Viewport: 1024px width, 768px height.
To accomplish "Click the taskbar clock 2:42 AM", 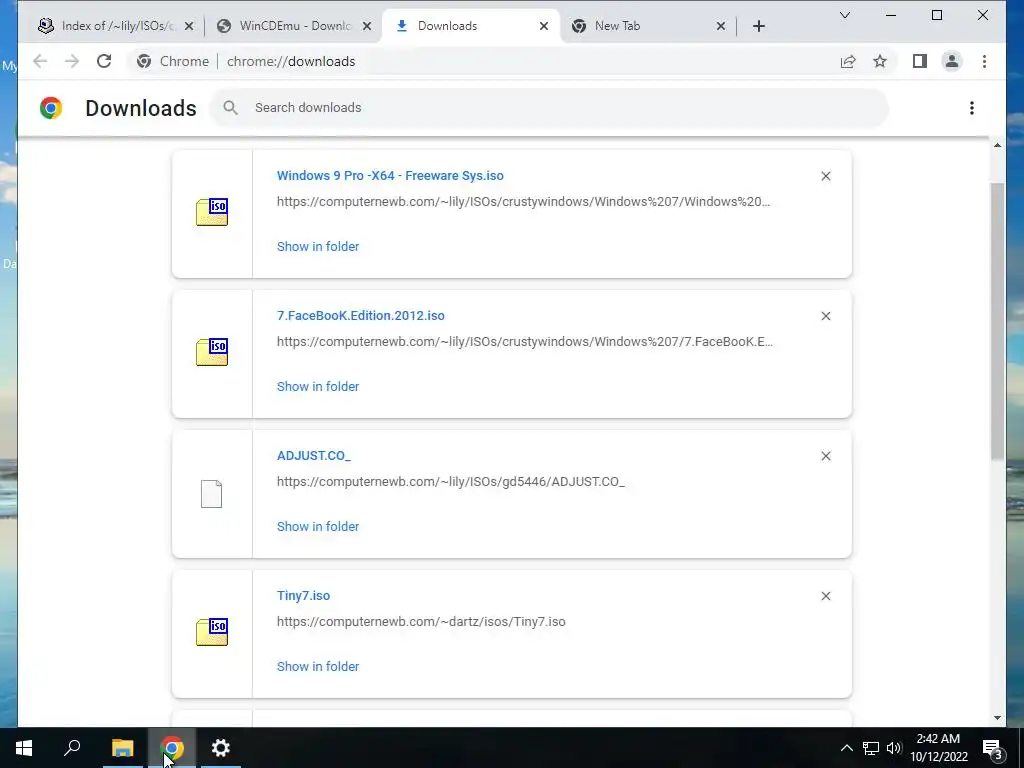I will click(938, 748).
